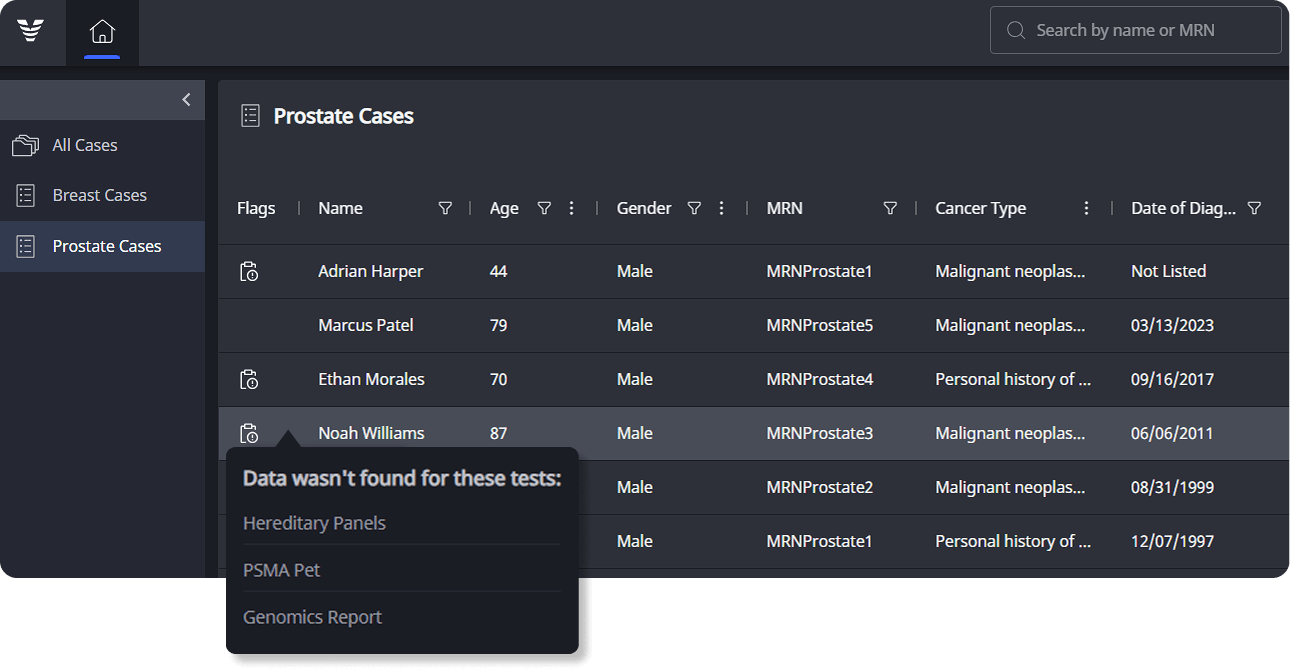Viewport: 1290px width, 670px height.
Task: Click the missing-data flag icon for Ethan Morales
Action: pyautogui.click(x=249, y=379)
